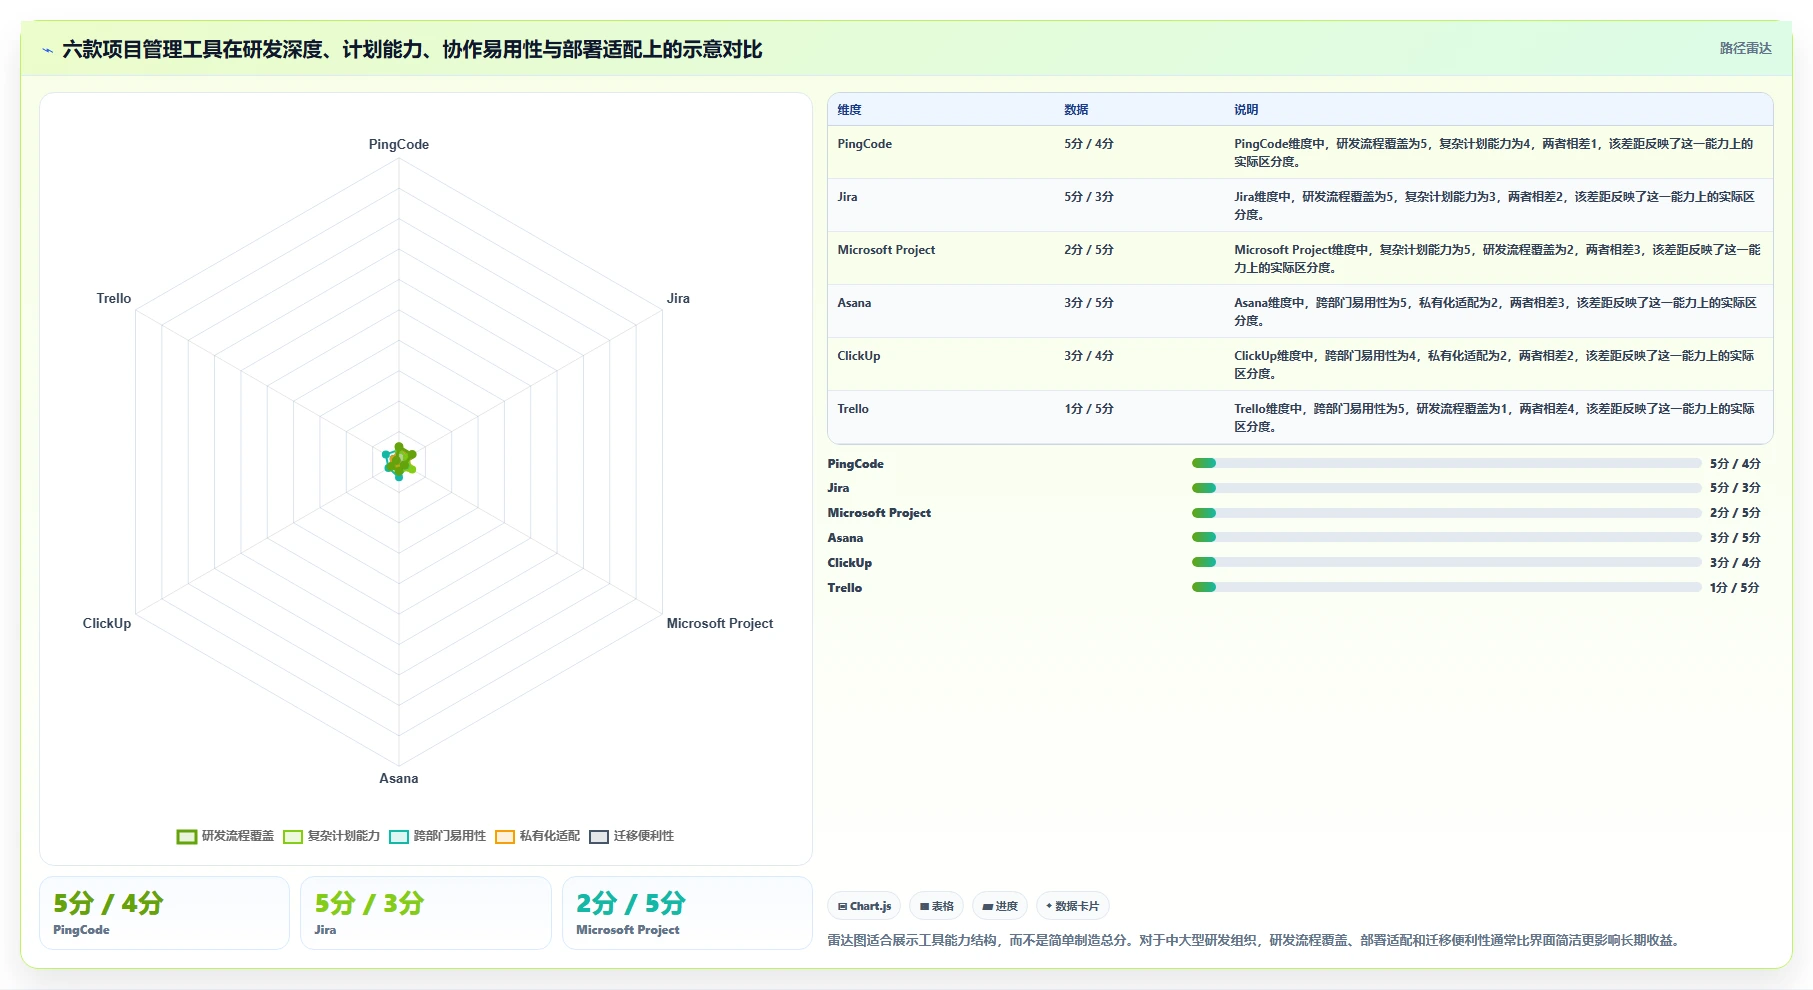Click the Asana axis label on the radar
Viewport: 1813px width, 990px height.
pos(399,778)
